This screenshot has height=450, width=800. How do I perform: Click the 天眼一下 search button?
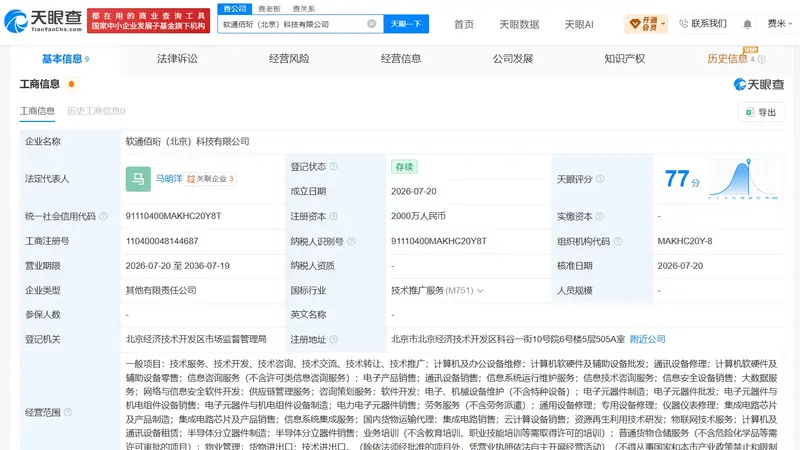pyautogui.click(x=406, y=24)
